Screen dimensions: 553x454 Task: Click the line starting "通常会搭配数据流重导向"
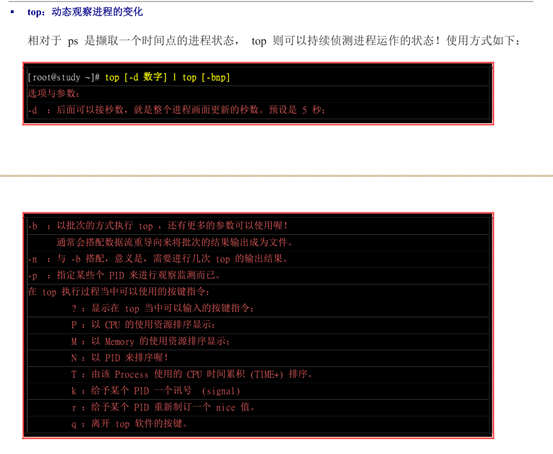175,242
